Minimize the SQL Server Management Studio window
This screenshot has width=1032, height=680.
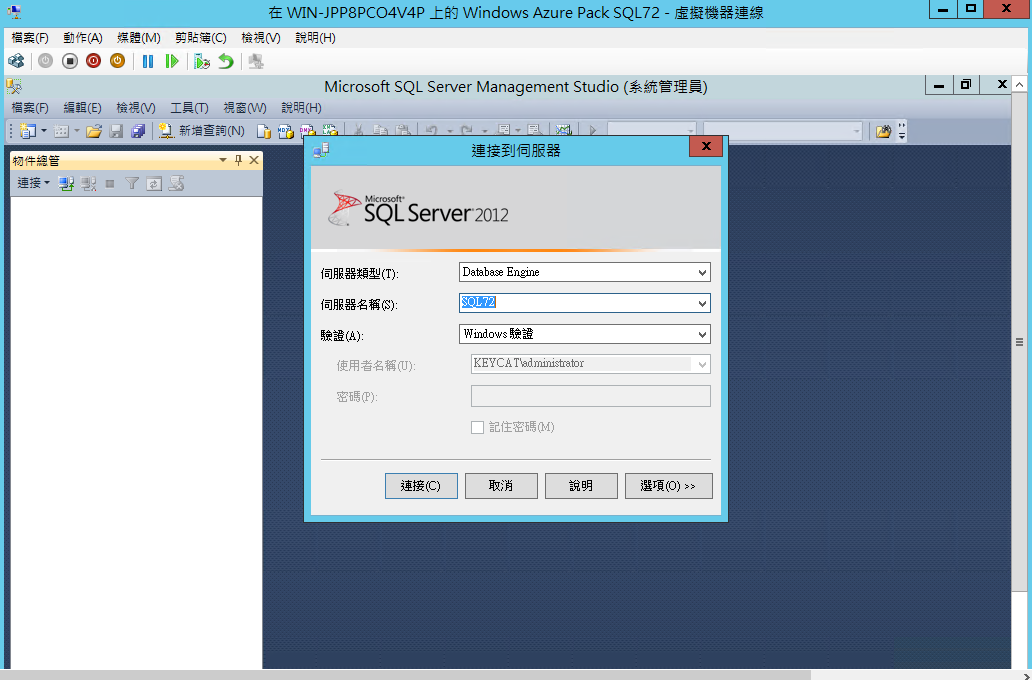coord(939,85)
